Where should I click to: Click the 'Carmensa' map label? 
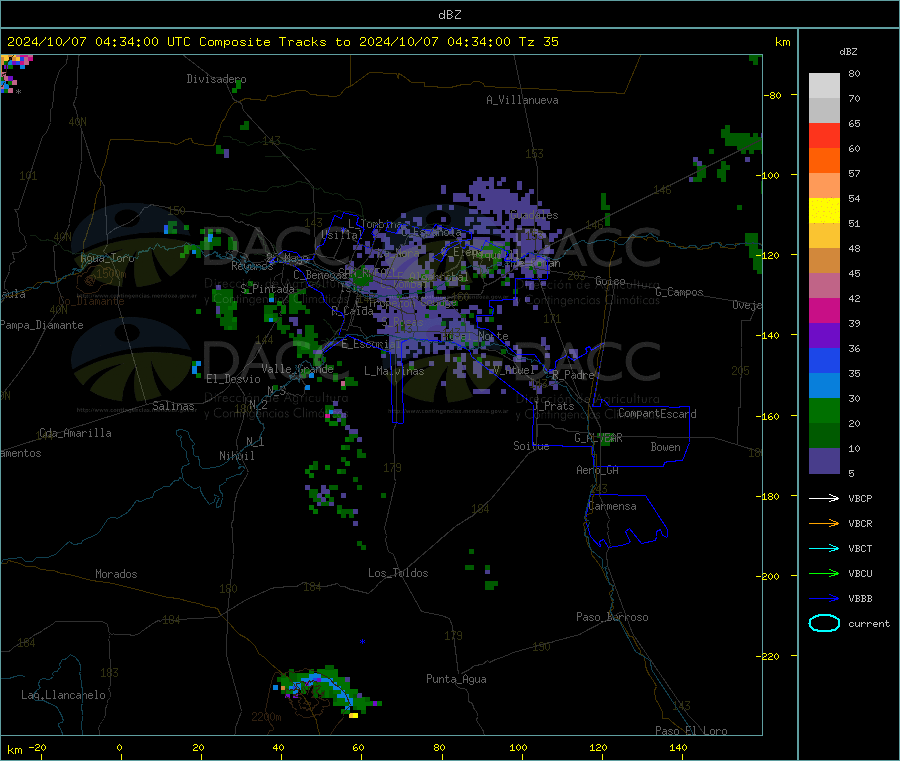[x=612, y=506]
